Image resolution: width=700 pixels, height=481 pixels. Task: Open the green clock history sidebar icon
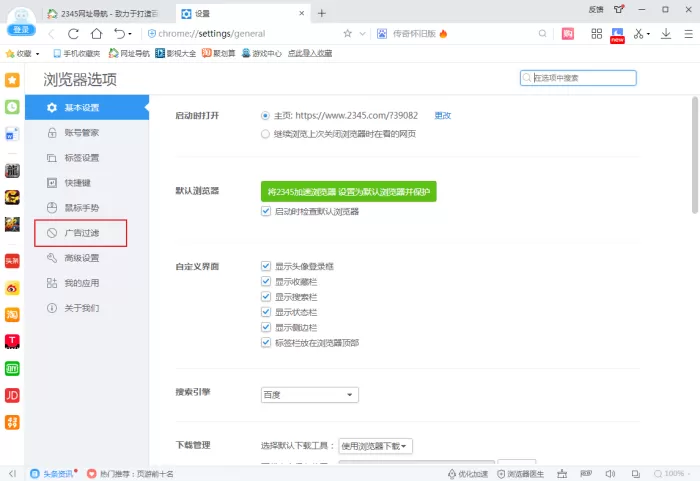pyautogui.click(x=12, y=107)
